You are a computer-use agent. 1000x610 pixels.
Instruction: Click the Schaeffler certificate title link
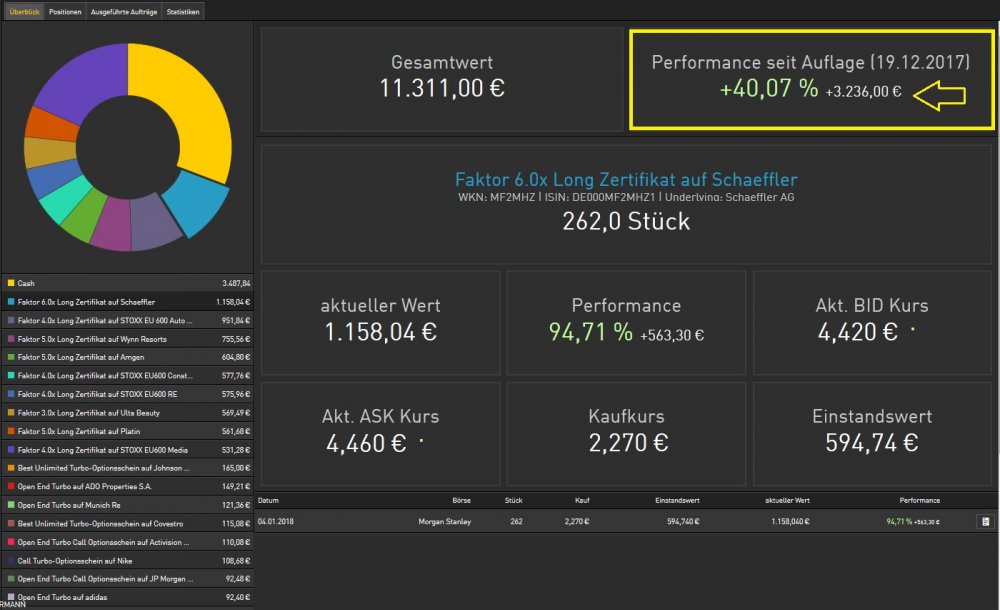click(x=626, y=180)
